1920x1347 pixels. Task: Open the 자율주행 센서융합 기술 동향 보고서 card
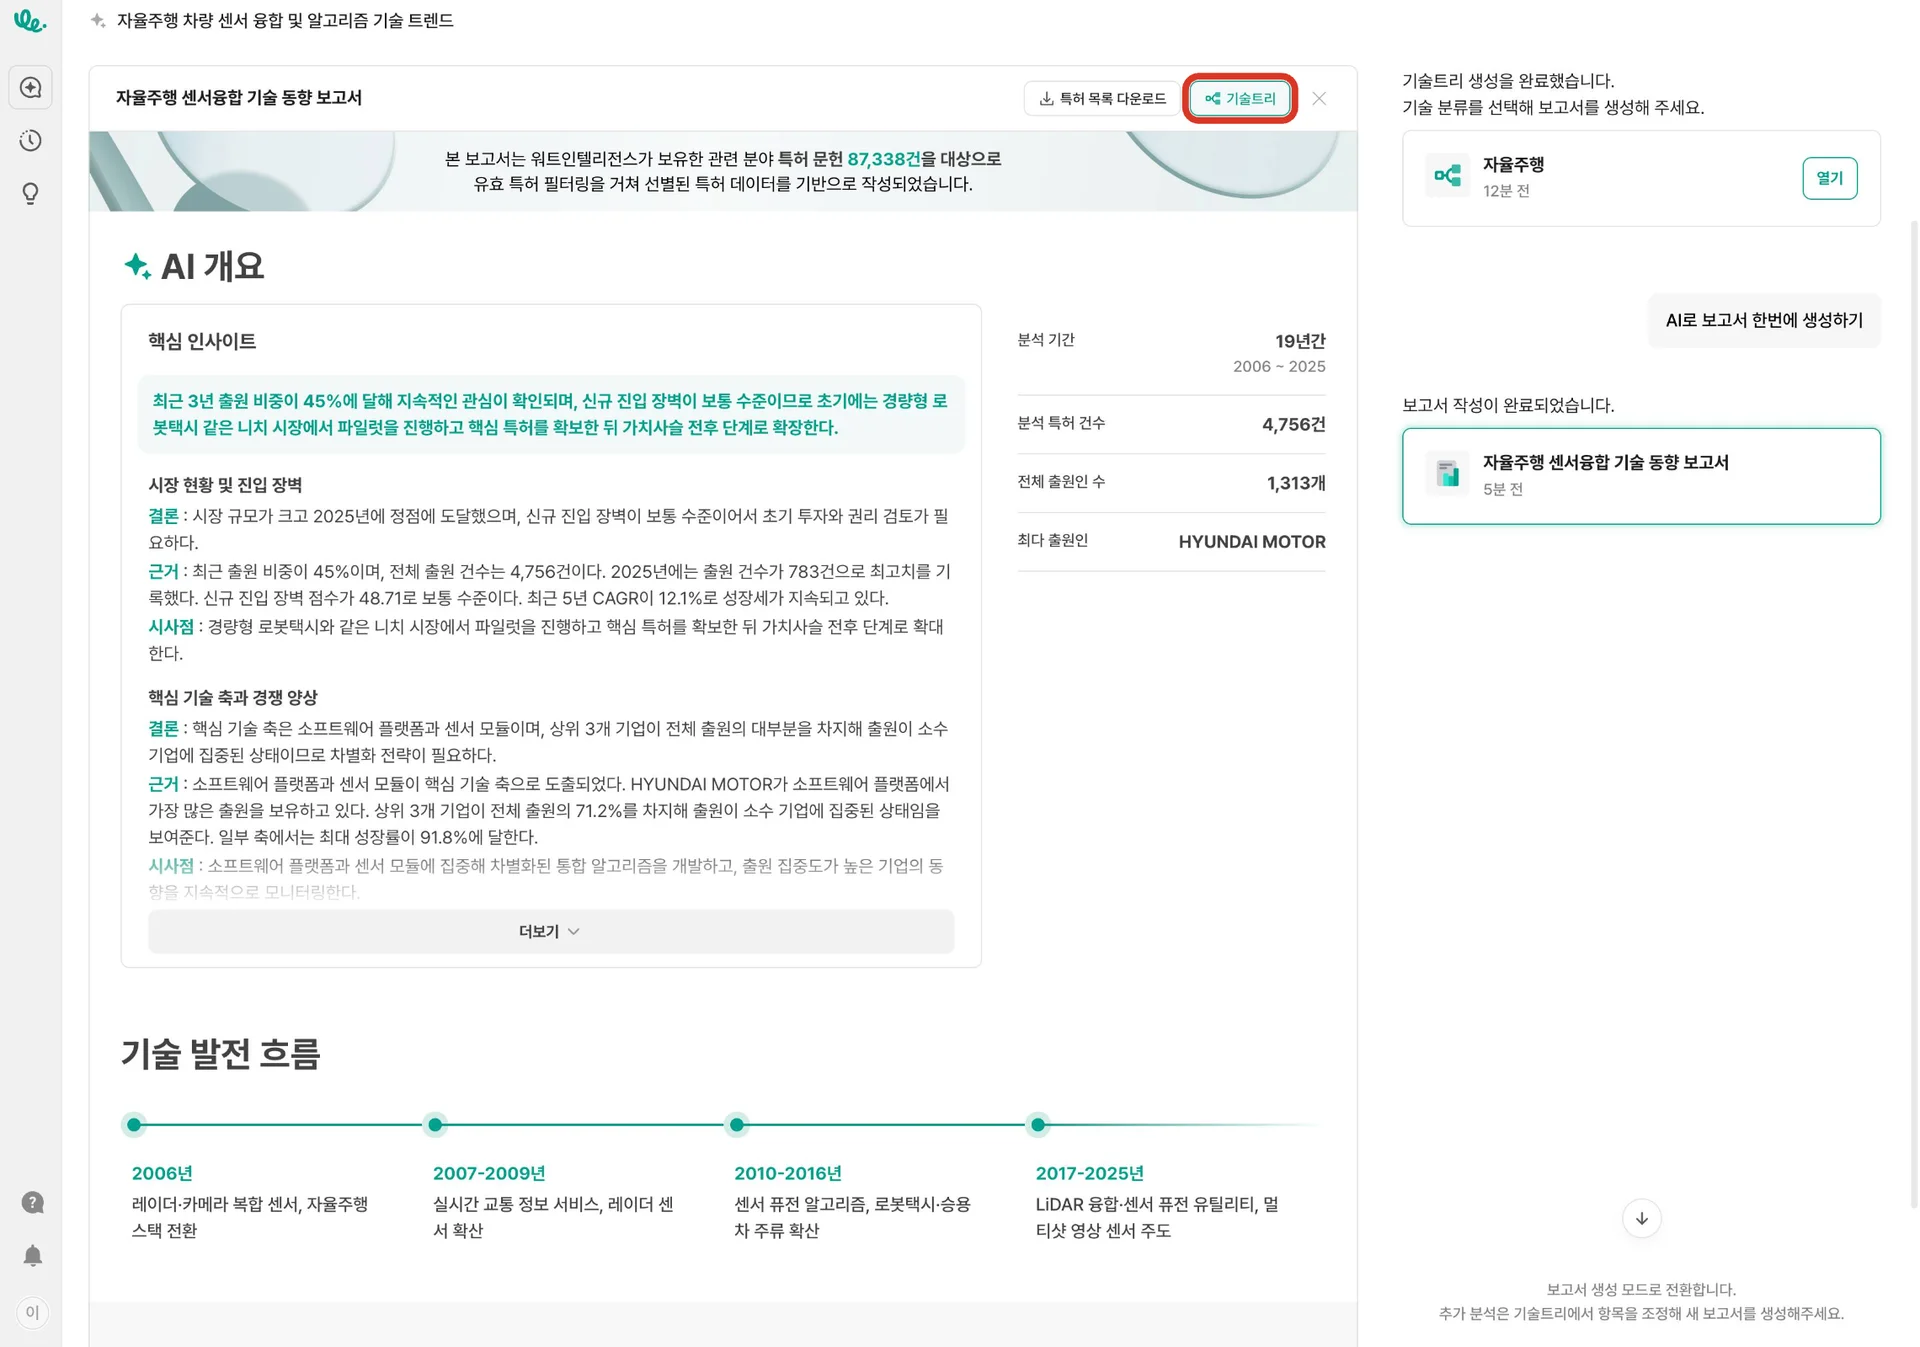pos(1640,476)
